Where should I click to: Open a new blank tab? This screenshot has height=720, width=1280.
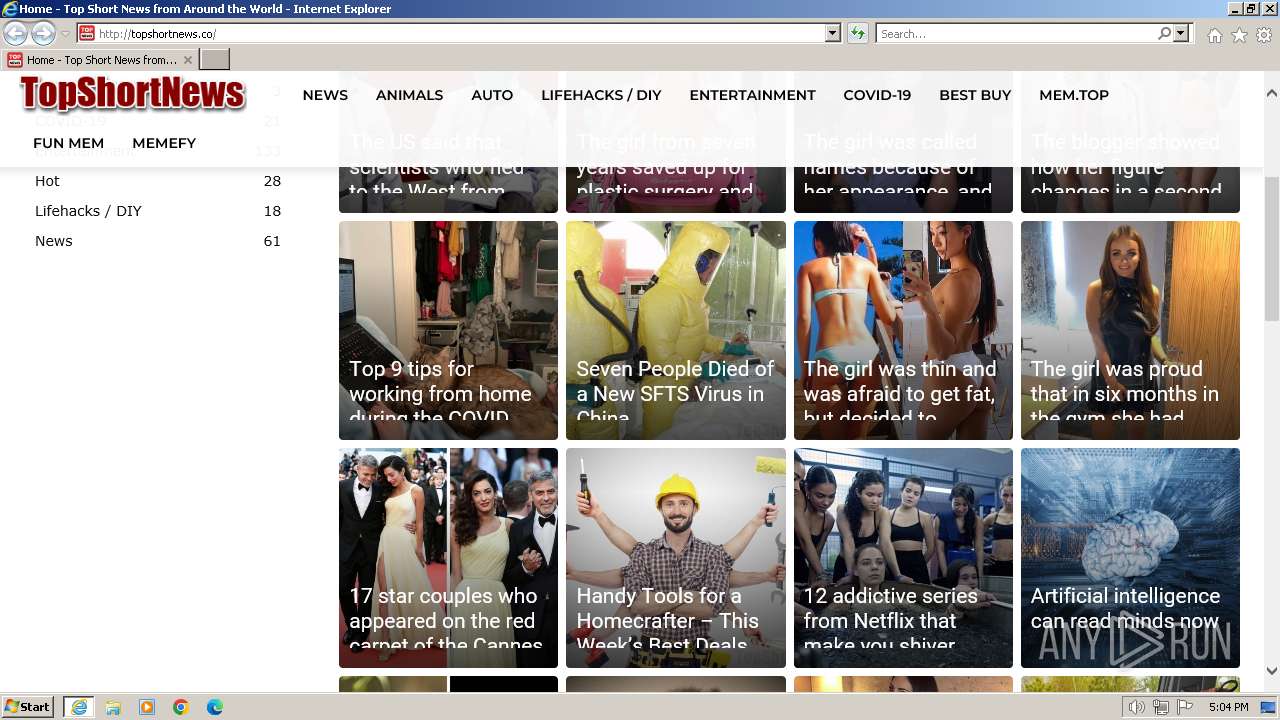(215, 60)
